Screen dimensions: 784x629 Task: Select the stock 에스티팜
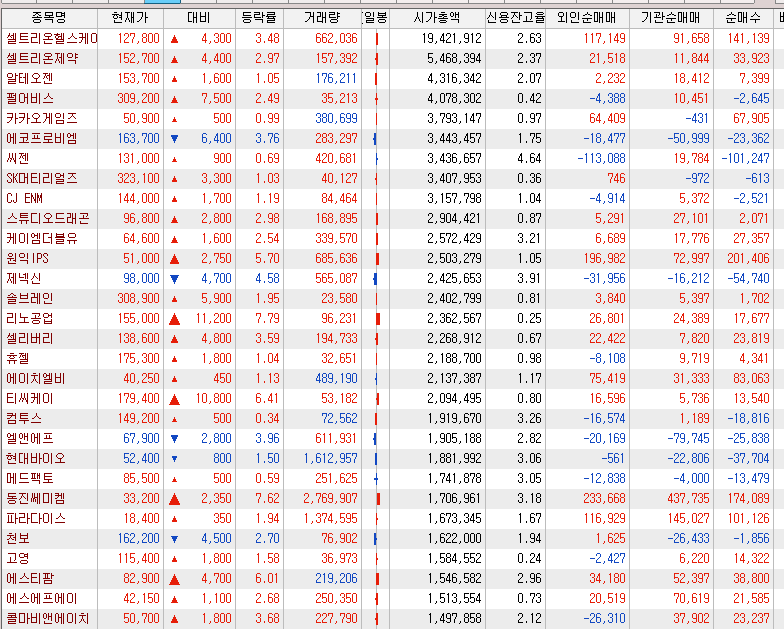point(30,578)
